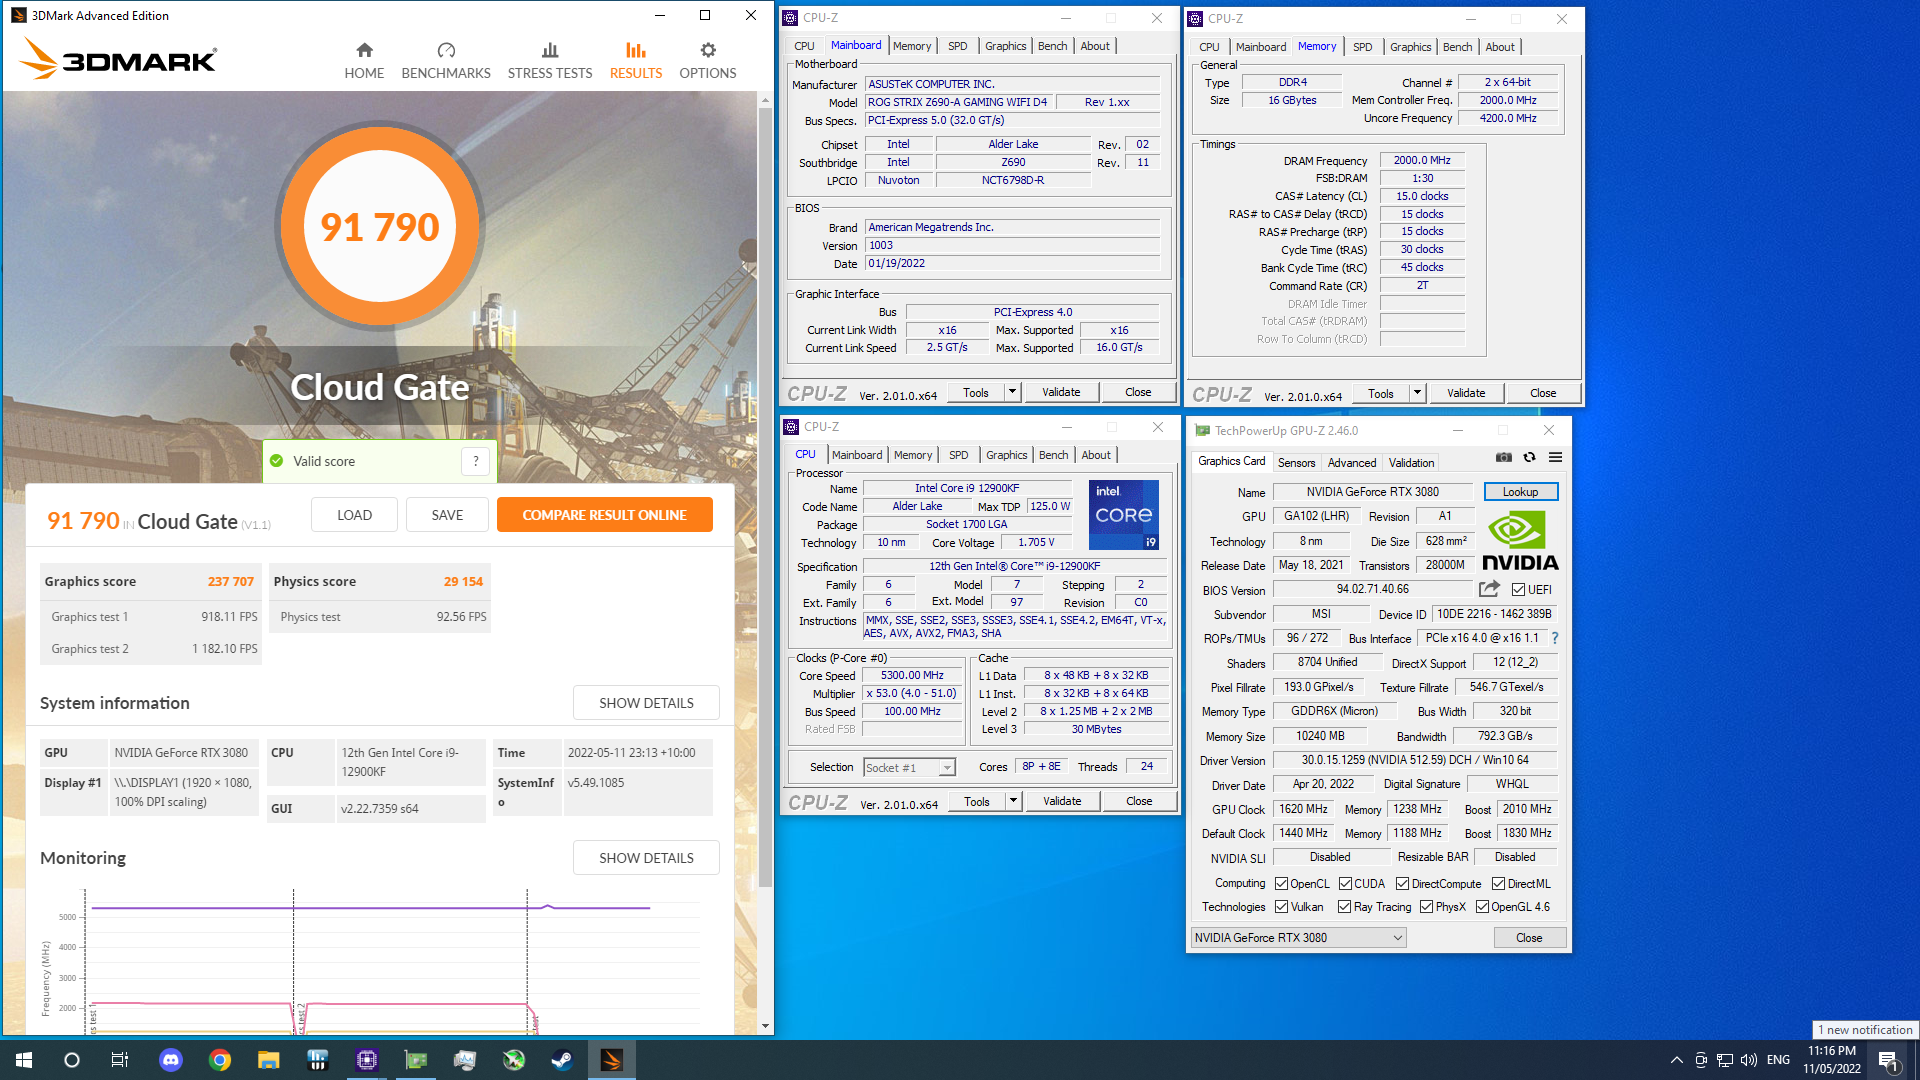Click SHOW DETAILS for Monitoring
Screen dimensions: 1920x1080
[646, 858]
